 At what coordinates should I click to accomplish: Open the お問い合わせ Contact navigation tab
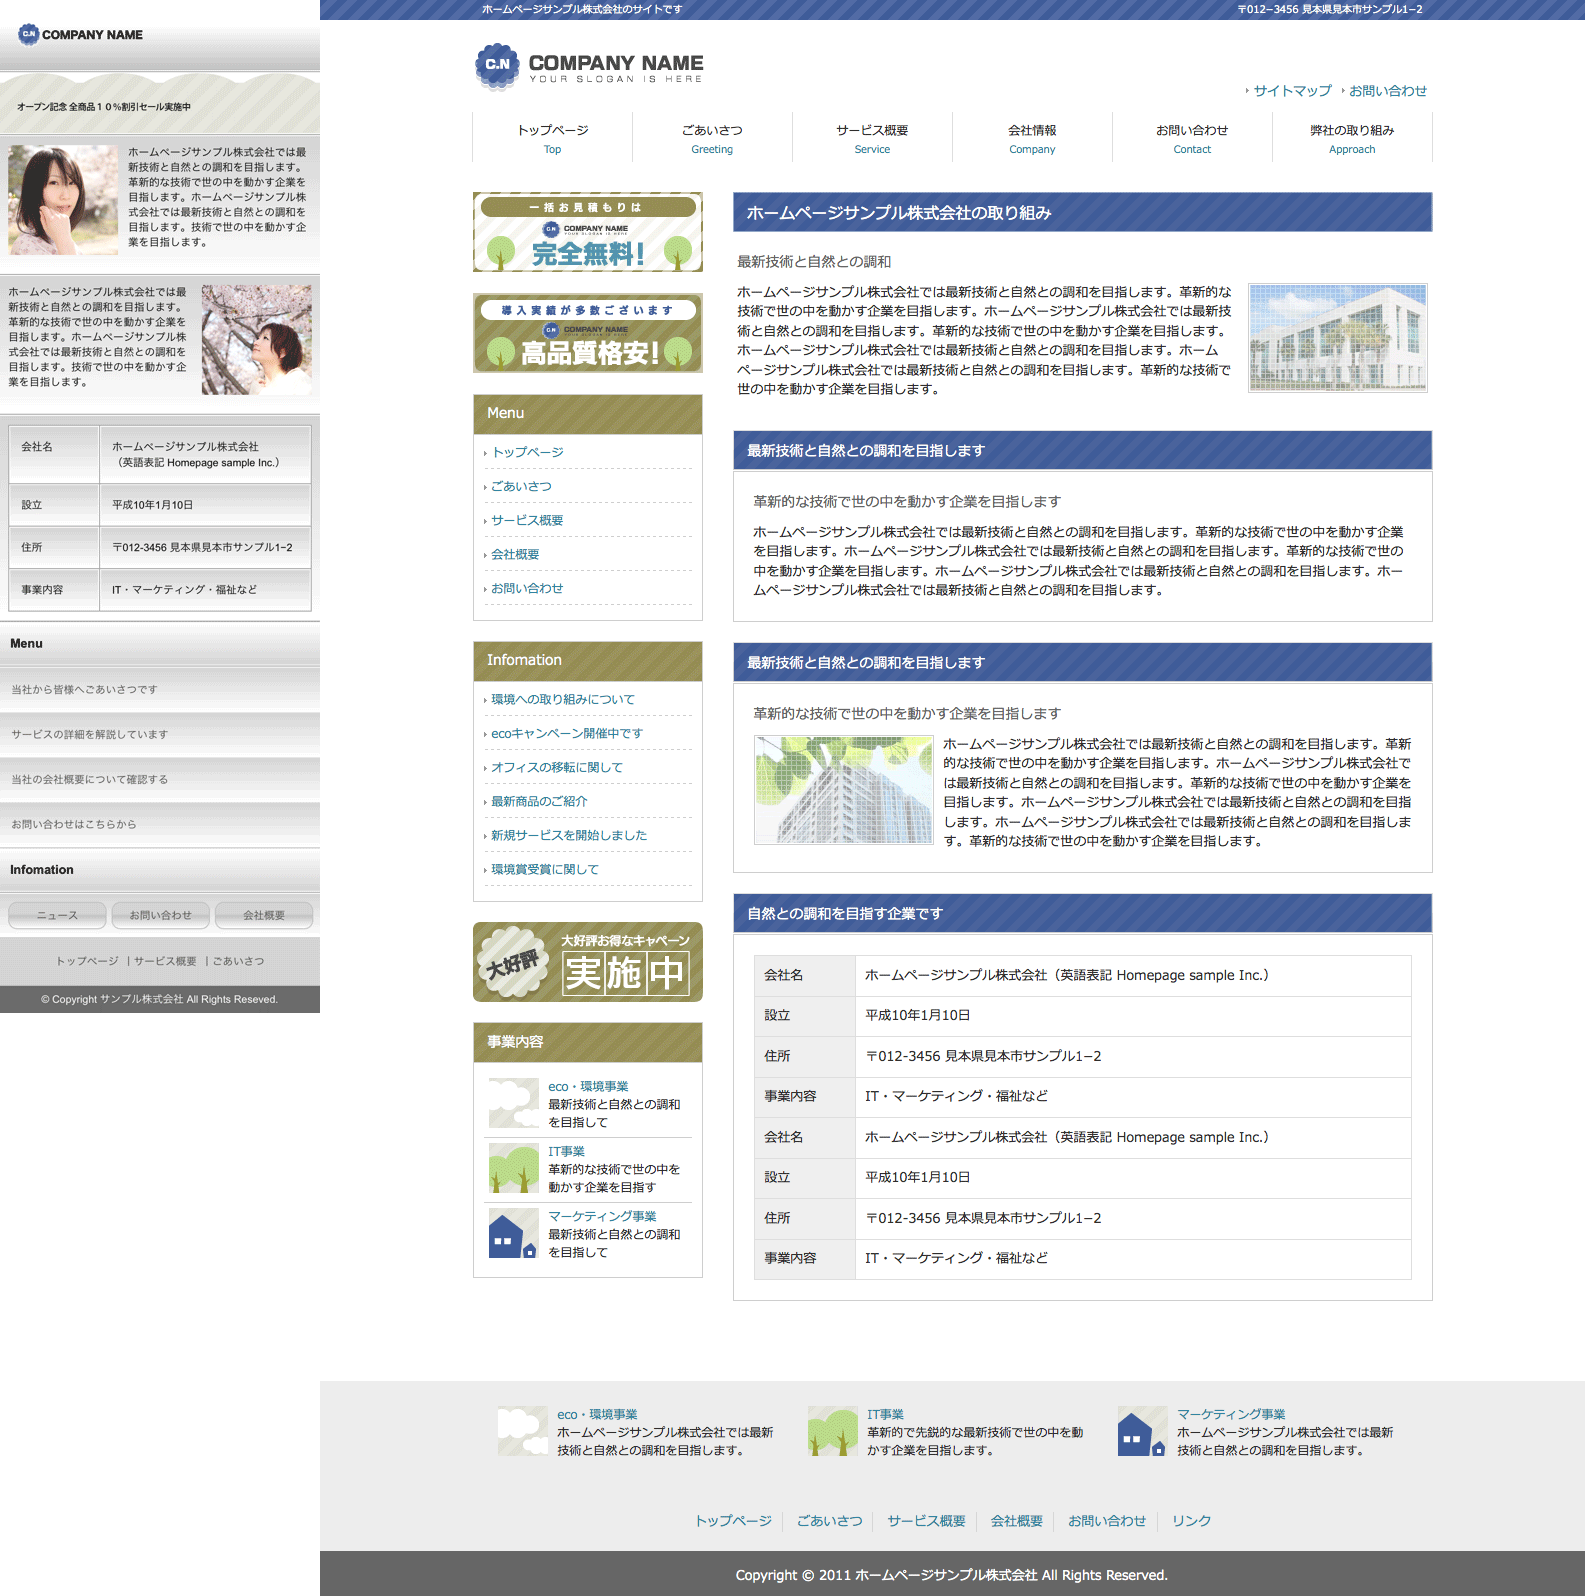point(1192,138)
